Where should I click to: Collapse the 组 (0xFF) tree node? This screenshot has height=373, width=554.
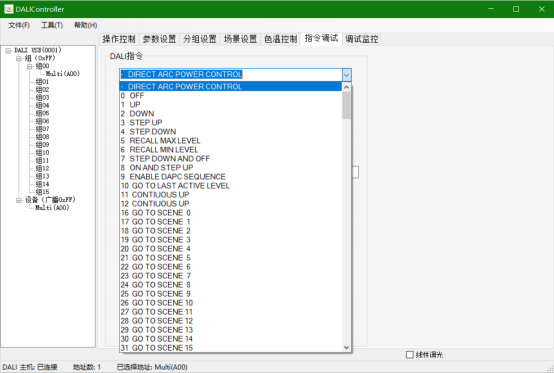point(19,58)
